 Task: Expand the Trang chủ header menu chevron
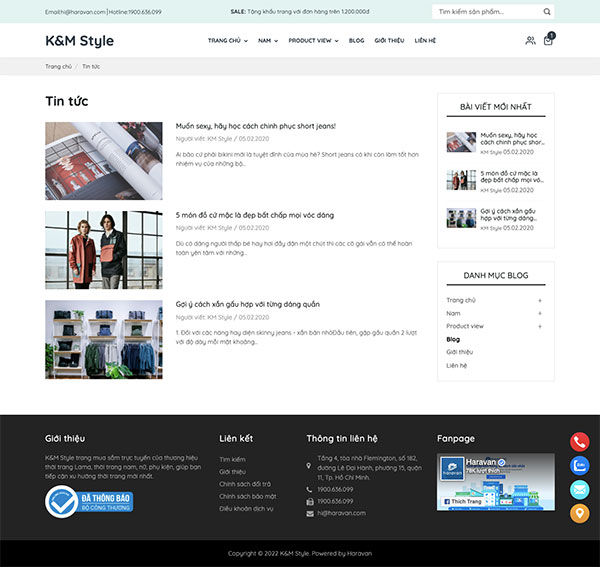pyautogui.click(x=246, y=41)
